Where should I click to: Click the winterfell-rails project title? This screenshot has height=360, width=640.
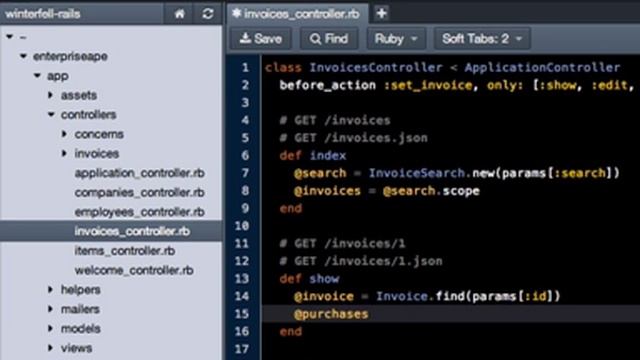point(42,14)
